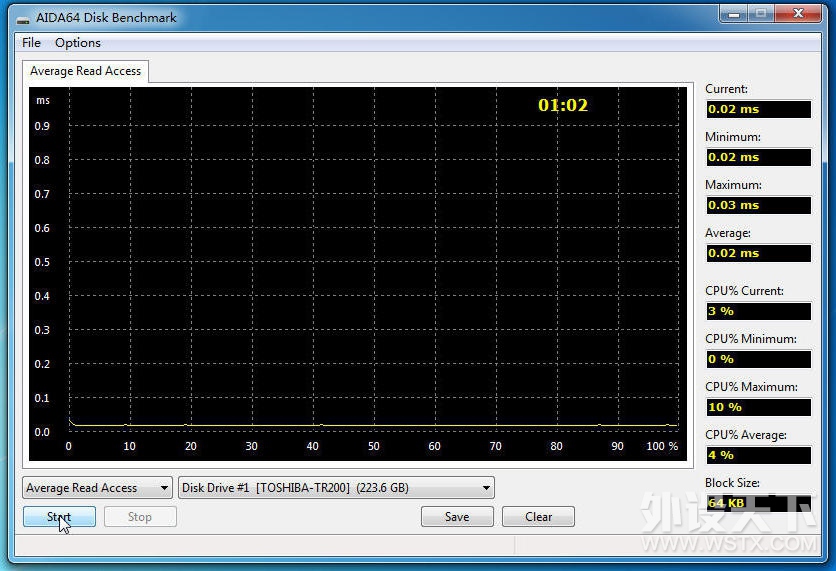Select the Average Read Access tab
This screenshot has width=836, height=571.
pyautogui.click(x=85, y=71)
